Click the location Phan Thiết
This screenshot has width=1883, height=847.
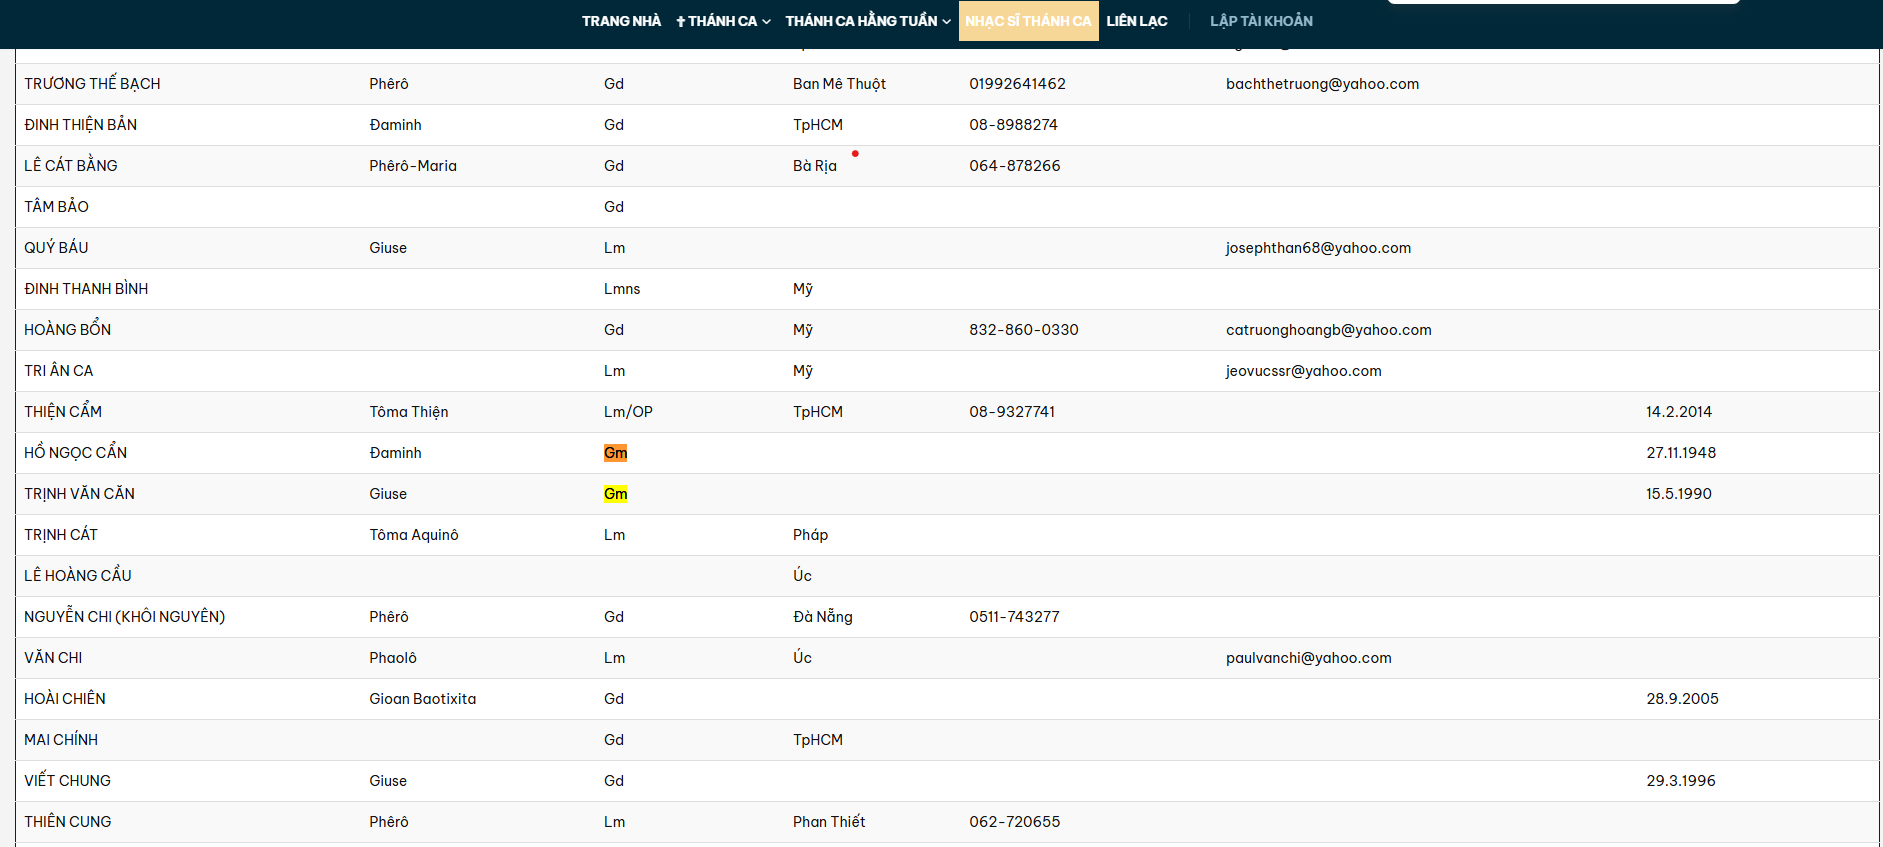pyautogui.click(x=829, y=822)
